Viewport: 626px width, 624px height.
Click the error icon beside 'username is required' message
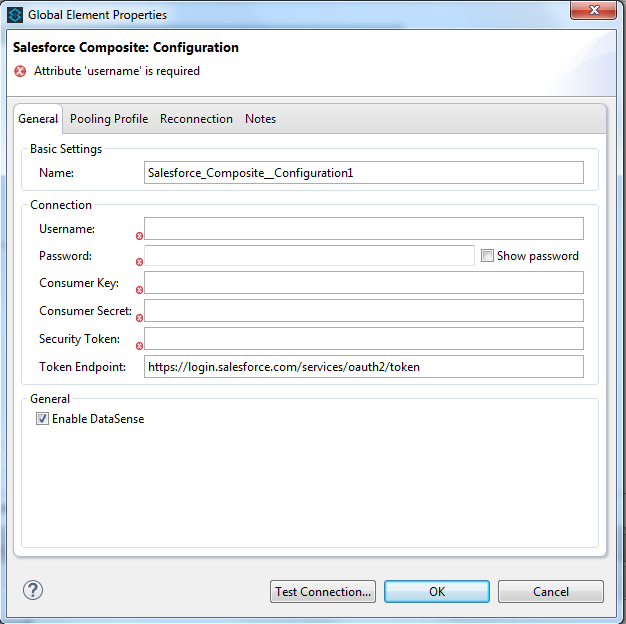click(20, 71)
